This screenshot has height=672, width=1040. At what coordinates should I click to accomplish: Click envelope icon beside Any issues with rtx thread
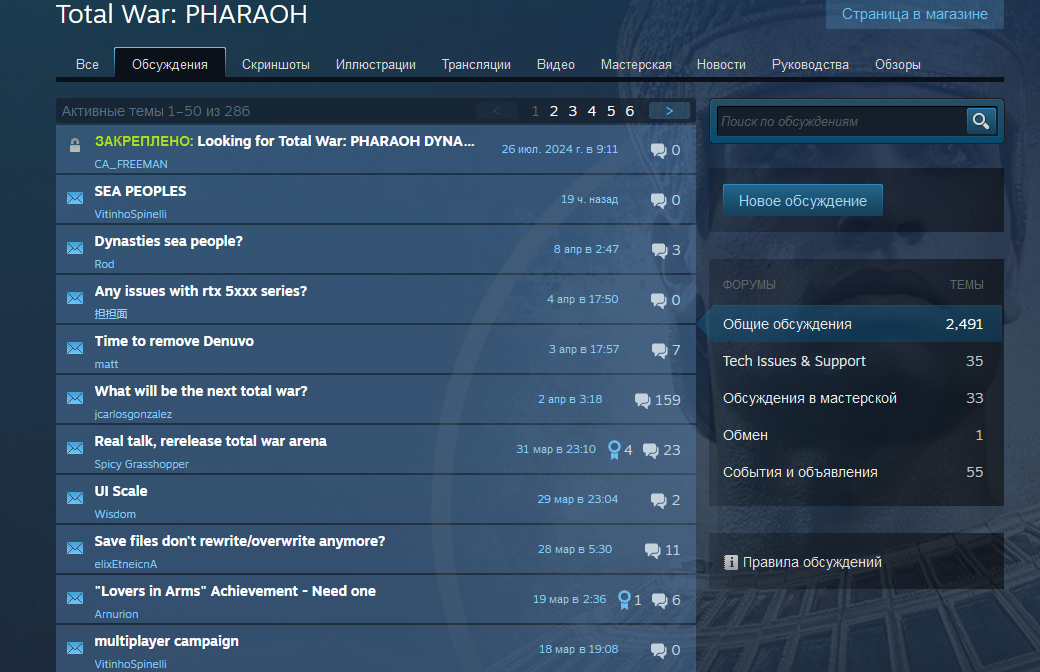coord(75,298)
